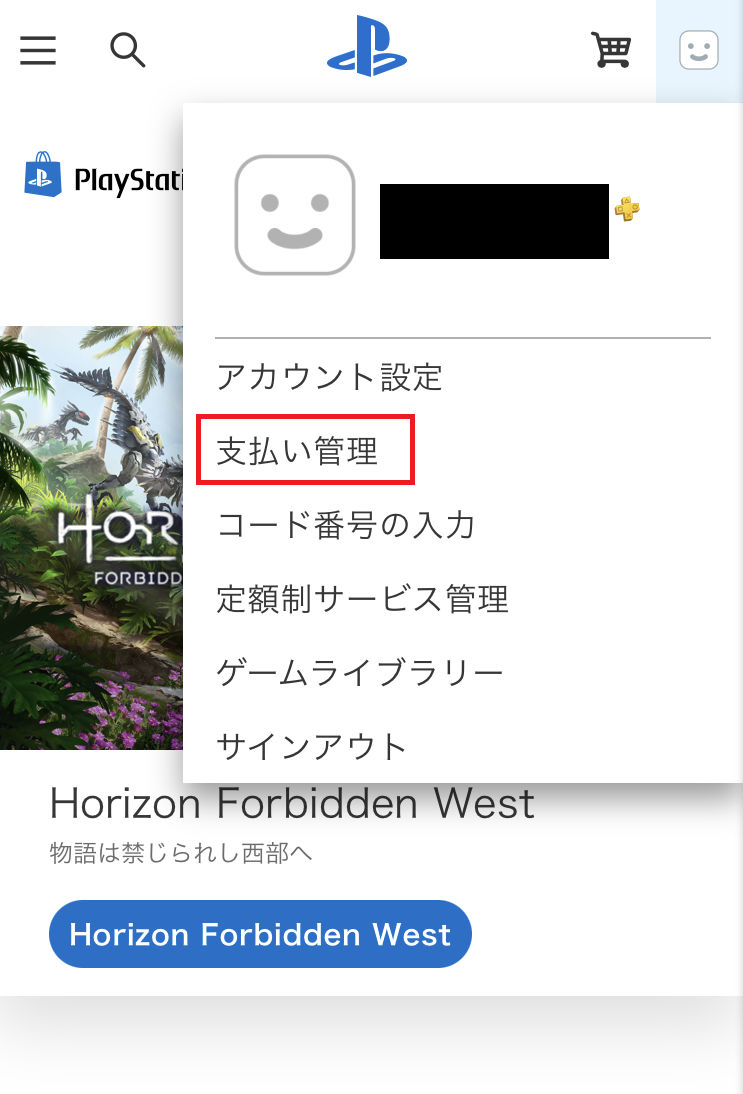Click the PlayStation Store shopping bag icon
743x1094 pixels.
click(x=43, y=174)
